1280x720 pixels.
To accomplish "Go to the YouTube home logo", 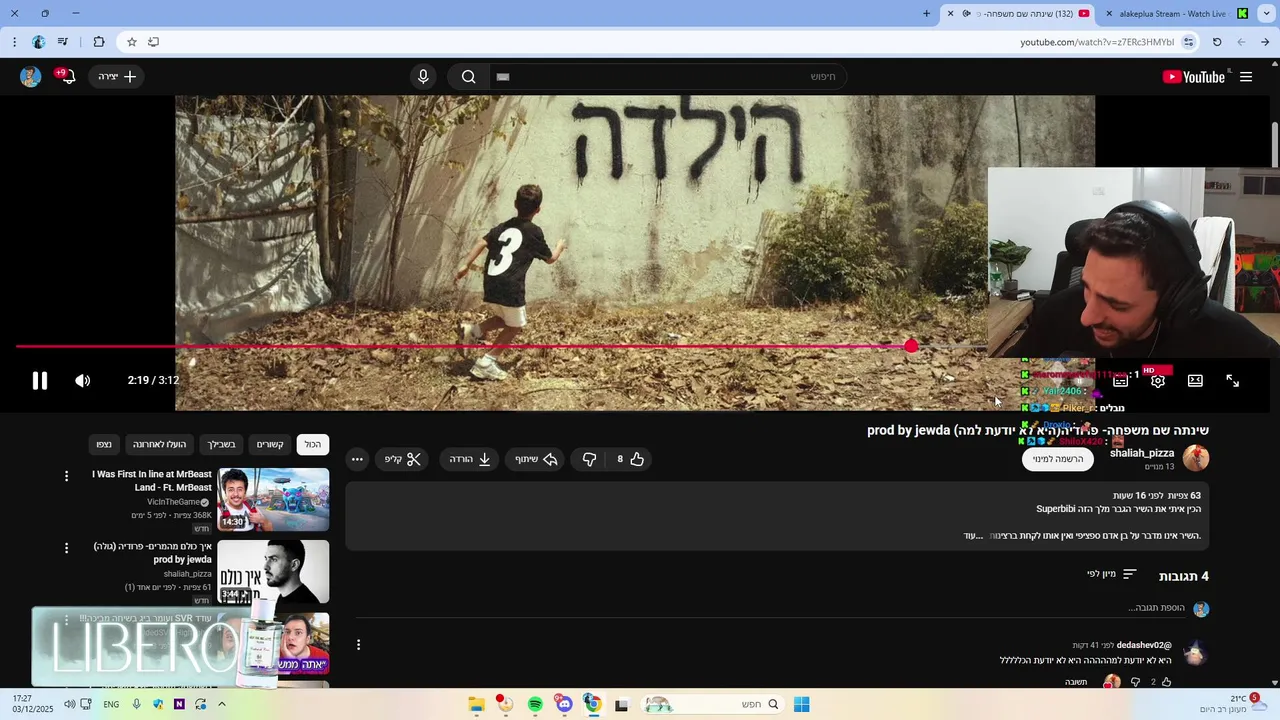I will 1193,77.
